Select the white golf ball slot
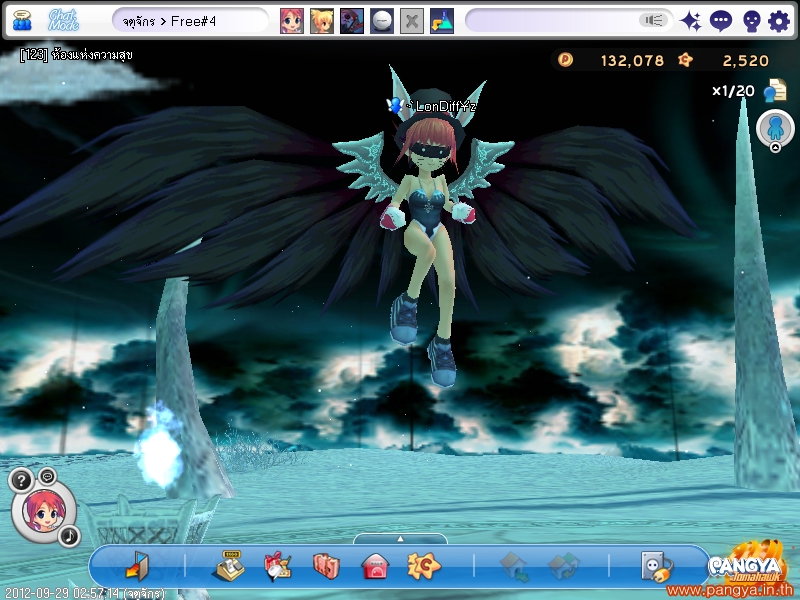 (x=382, y=21)
